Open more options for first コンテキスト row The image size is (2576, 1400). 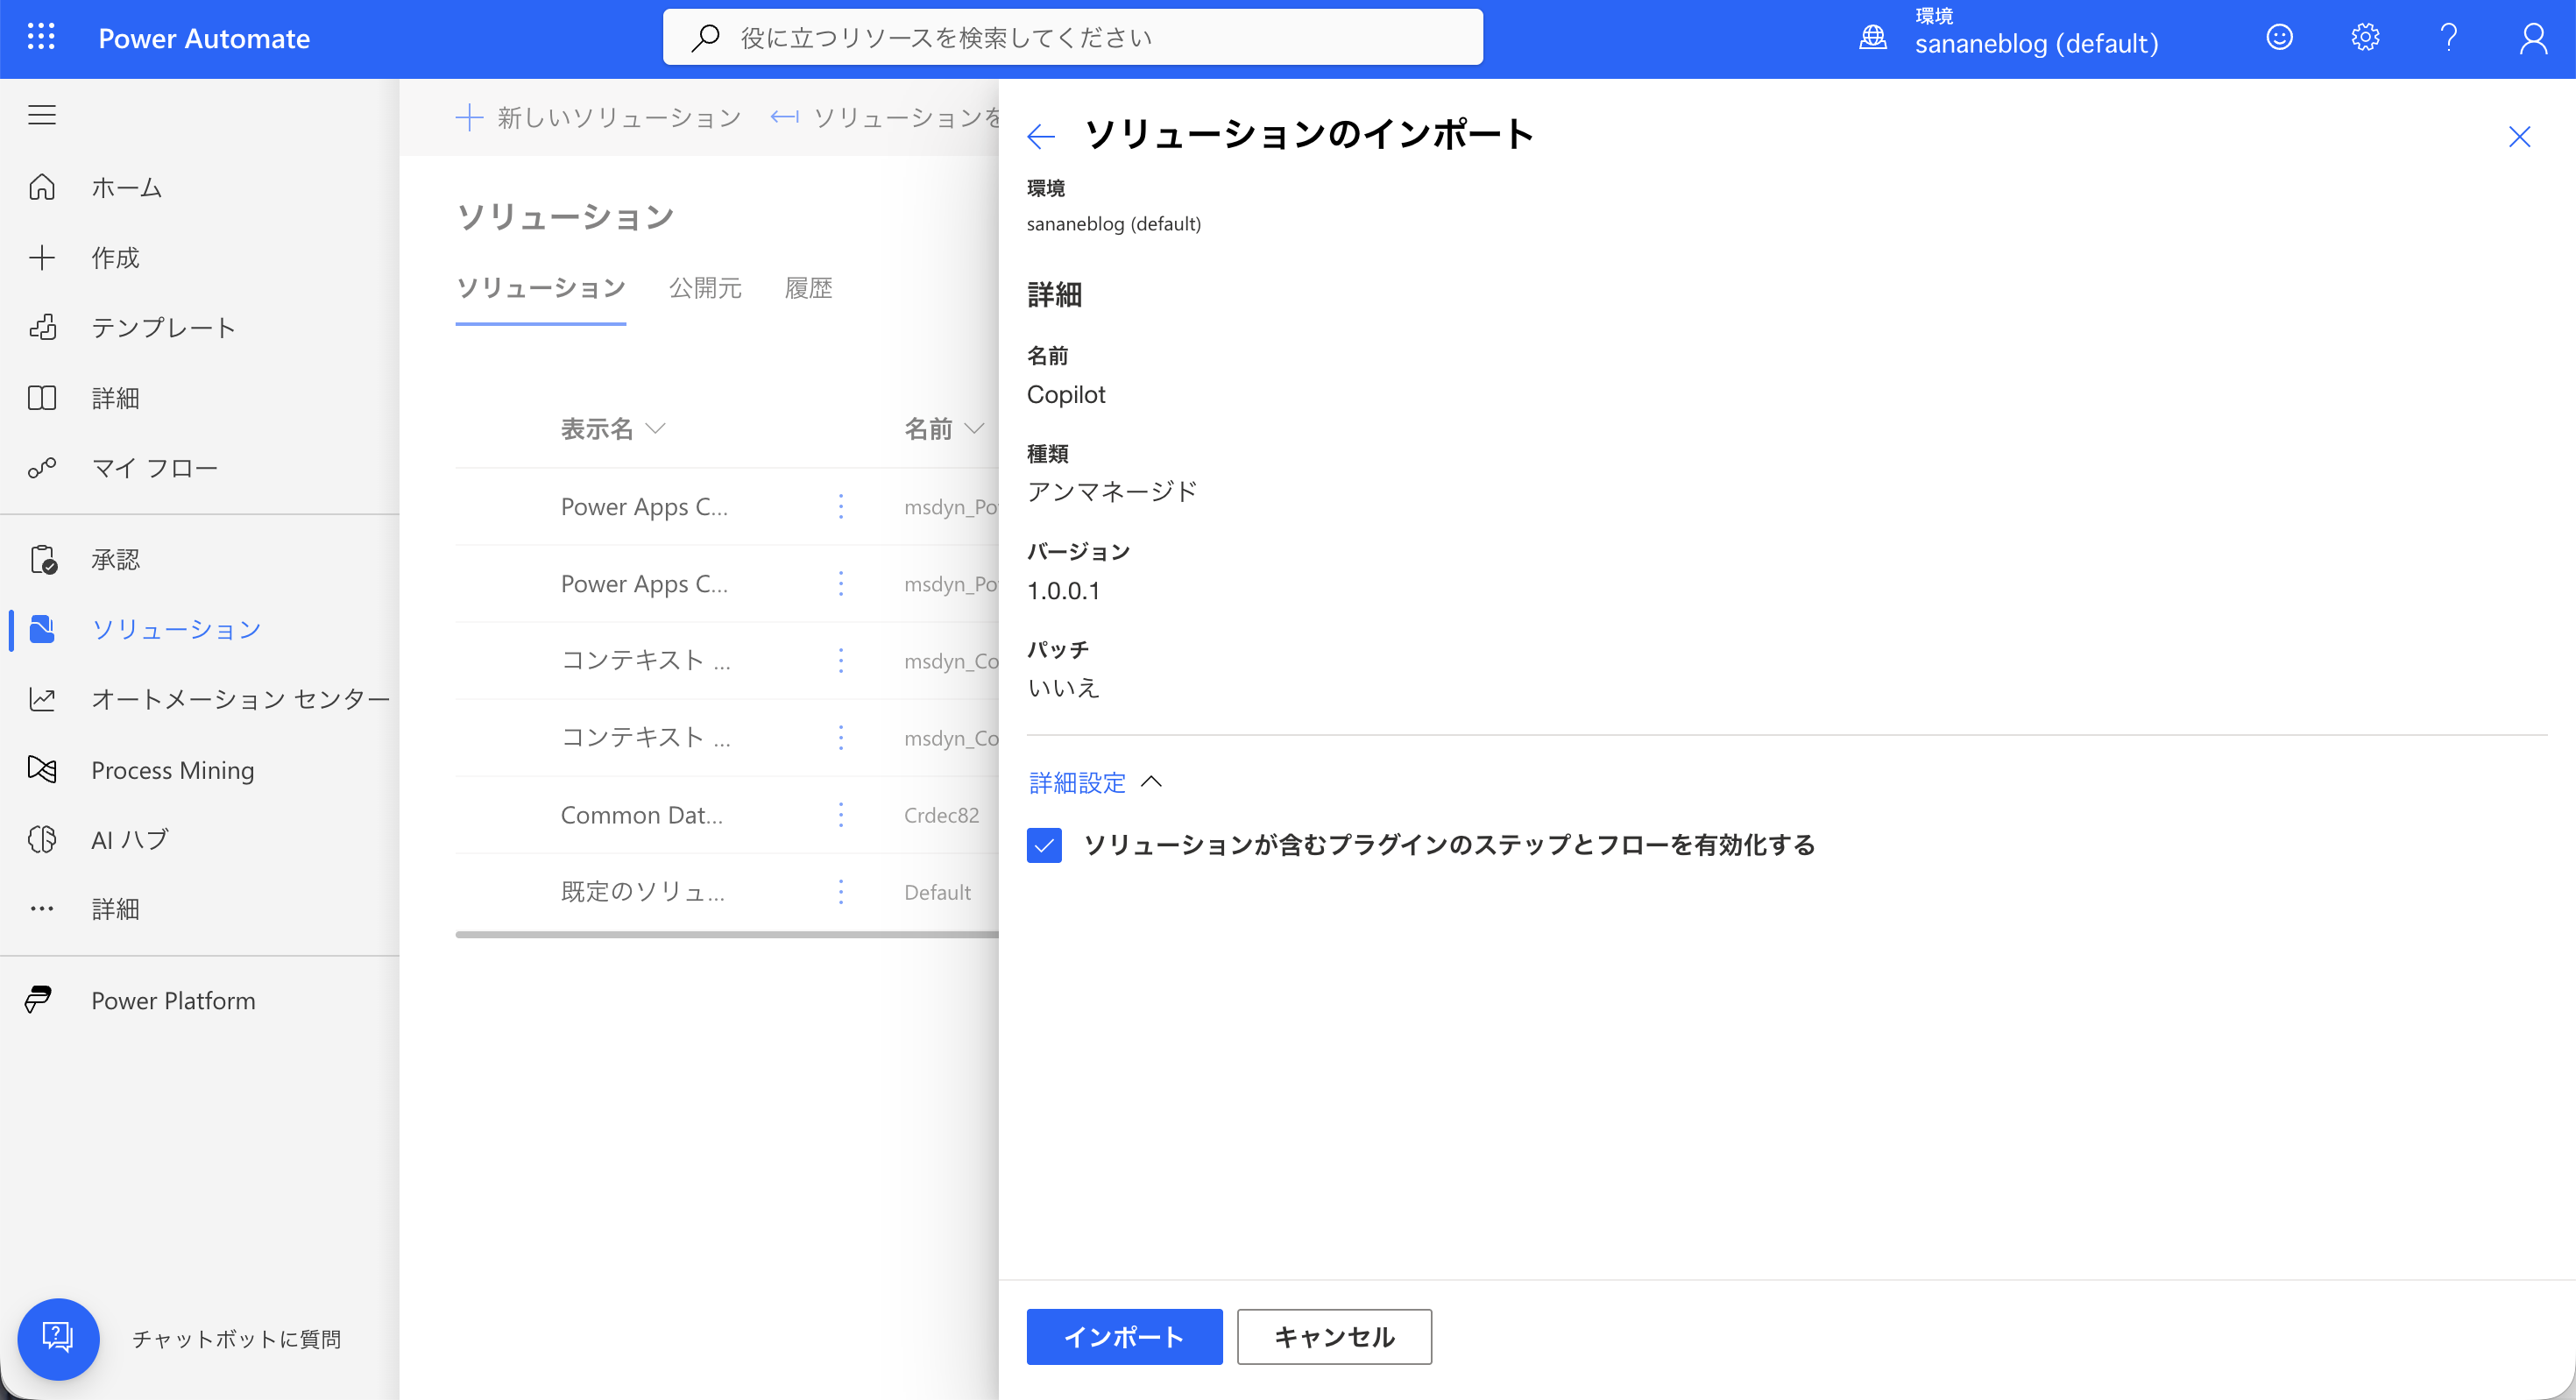841,661
